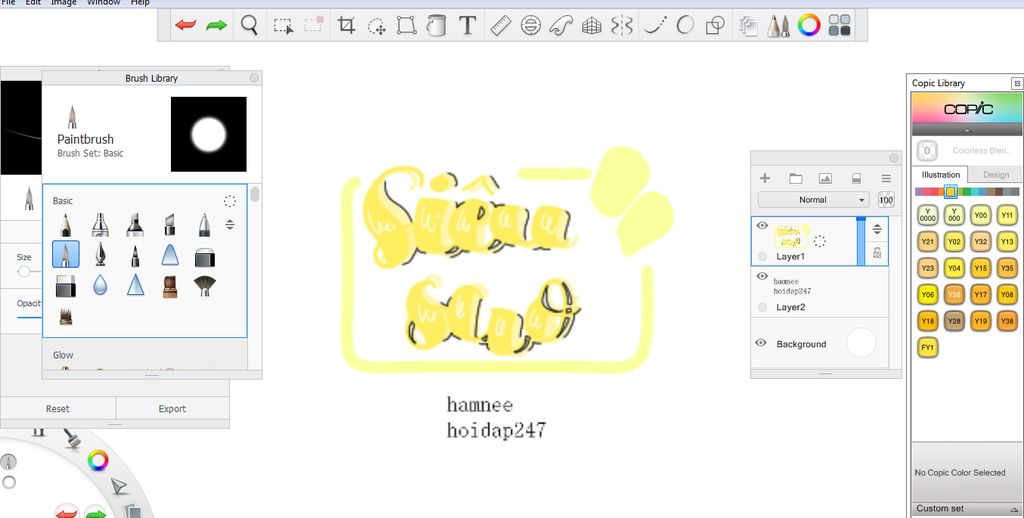The height and width of the screenshot is (518, 1024).
Task: Open the Window menu
Action: pyautogui.click(x=103, y=3)
